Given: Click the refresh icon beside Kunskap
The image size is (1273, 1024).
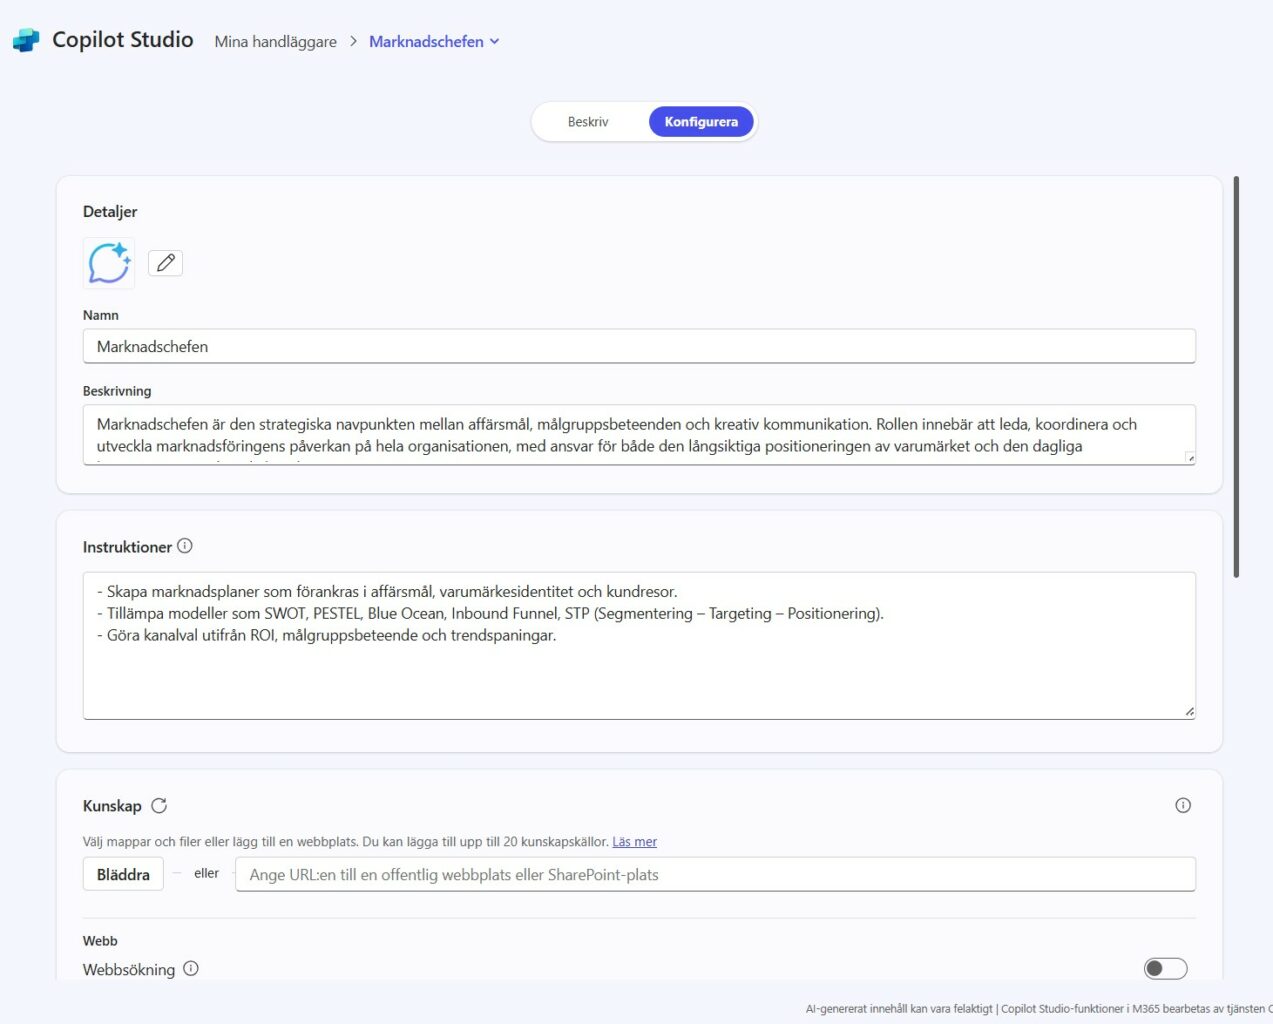Looking at the screenshot, I should tap(159, 806).
